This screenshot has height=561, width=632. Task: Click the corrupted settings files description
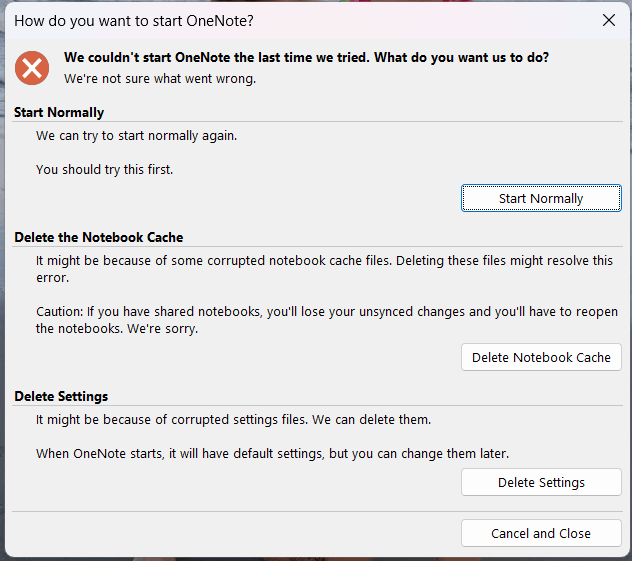pos(233,419)
